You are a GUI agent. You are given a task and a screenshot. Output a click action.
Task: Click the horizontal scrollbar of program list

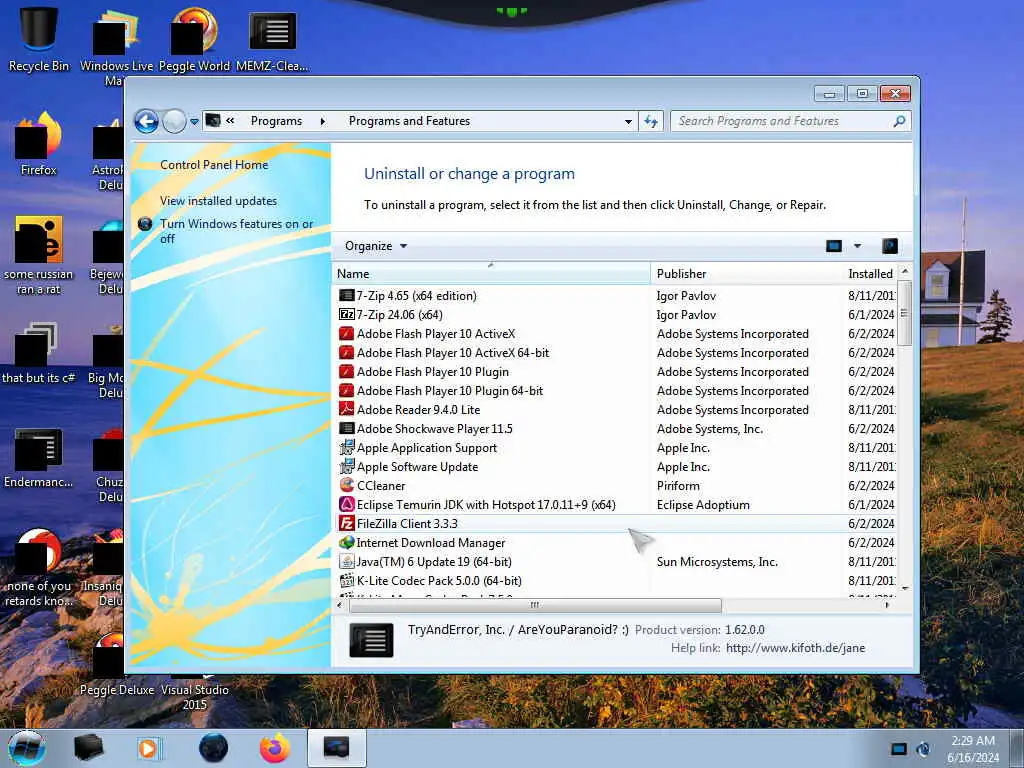point(536,605)
